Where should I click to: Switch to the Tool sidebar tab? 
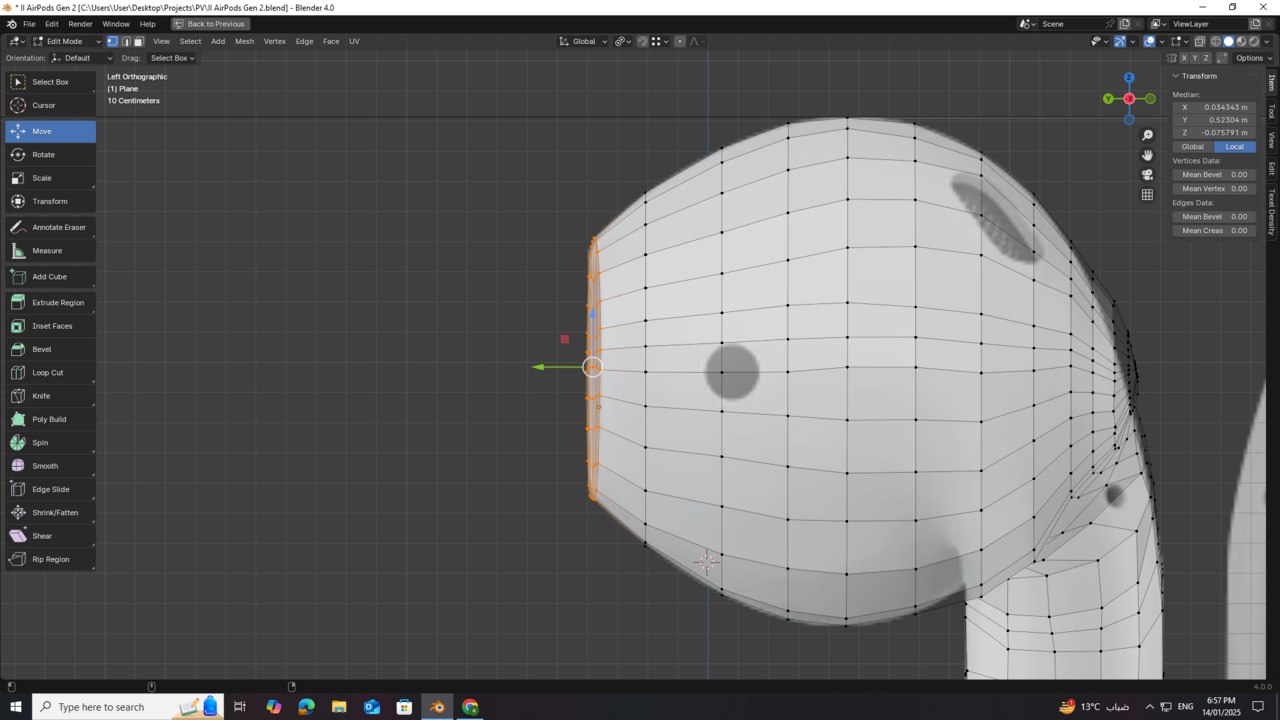(x=1272, y=111)
